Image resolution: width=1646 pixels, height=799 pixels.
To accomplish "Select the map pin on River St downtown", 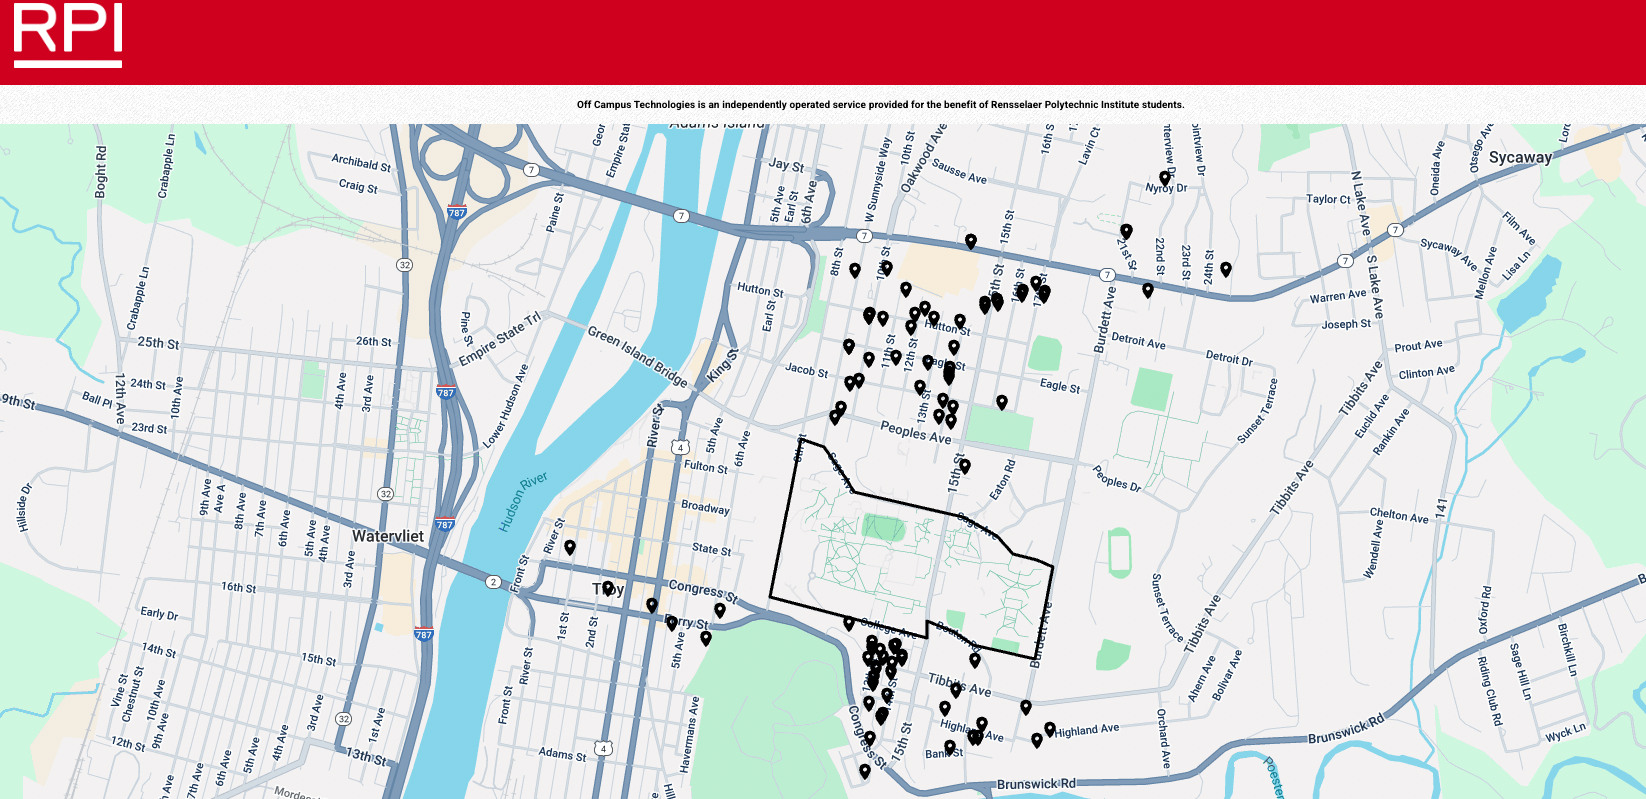I will tap(570, 548).
